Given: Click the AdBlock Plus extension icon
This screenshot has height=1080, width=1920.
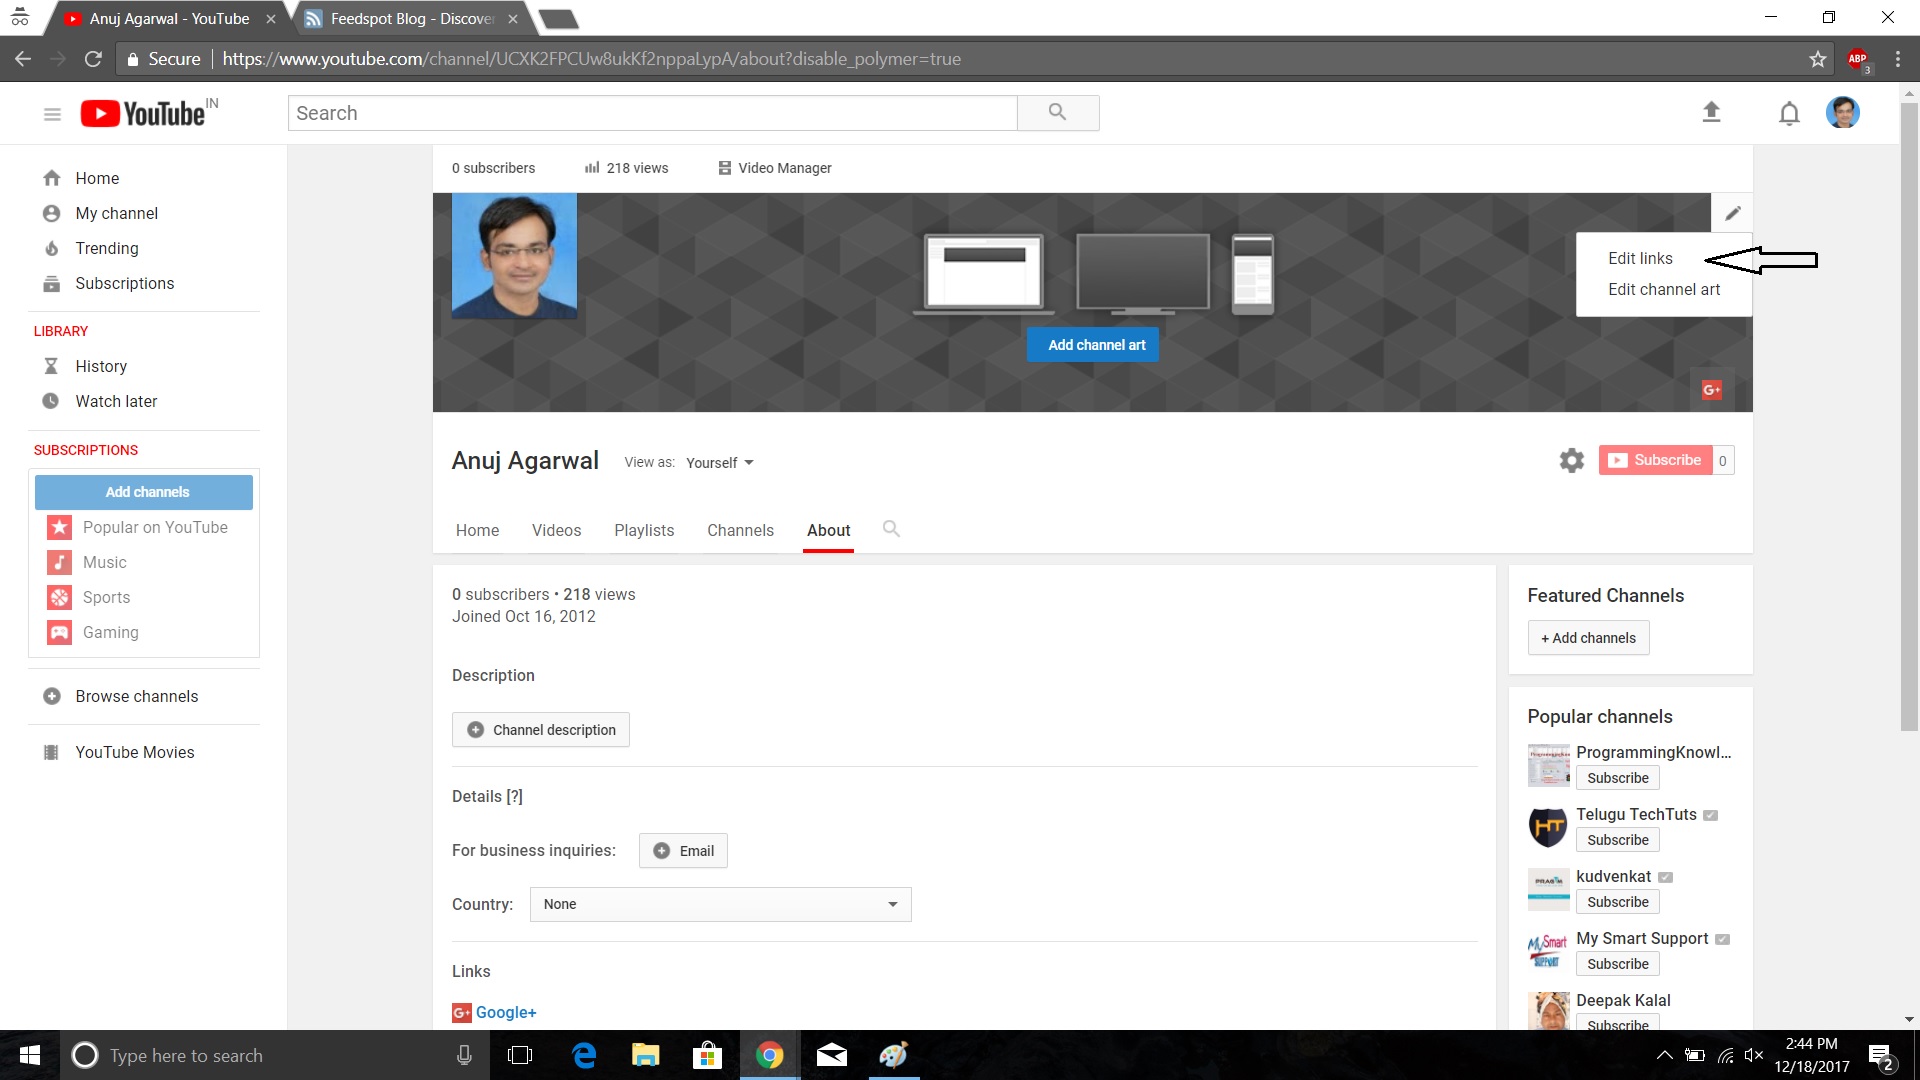Looking at the screenshot, I should (1858, 59).
